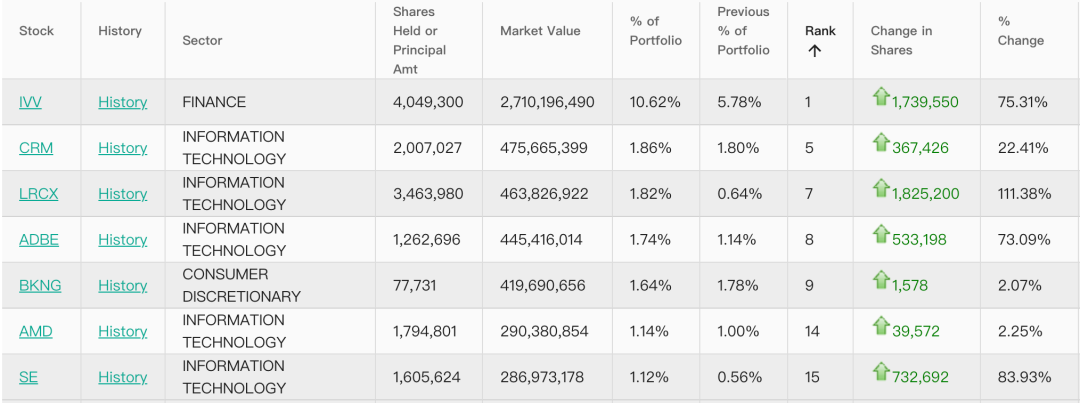Open the ADBE ticker link
This screenshot has height=403, width=1080.
click(x=39, y=240)
